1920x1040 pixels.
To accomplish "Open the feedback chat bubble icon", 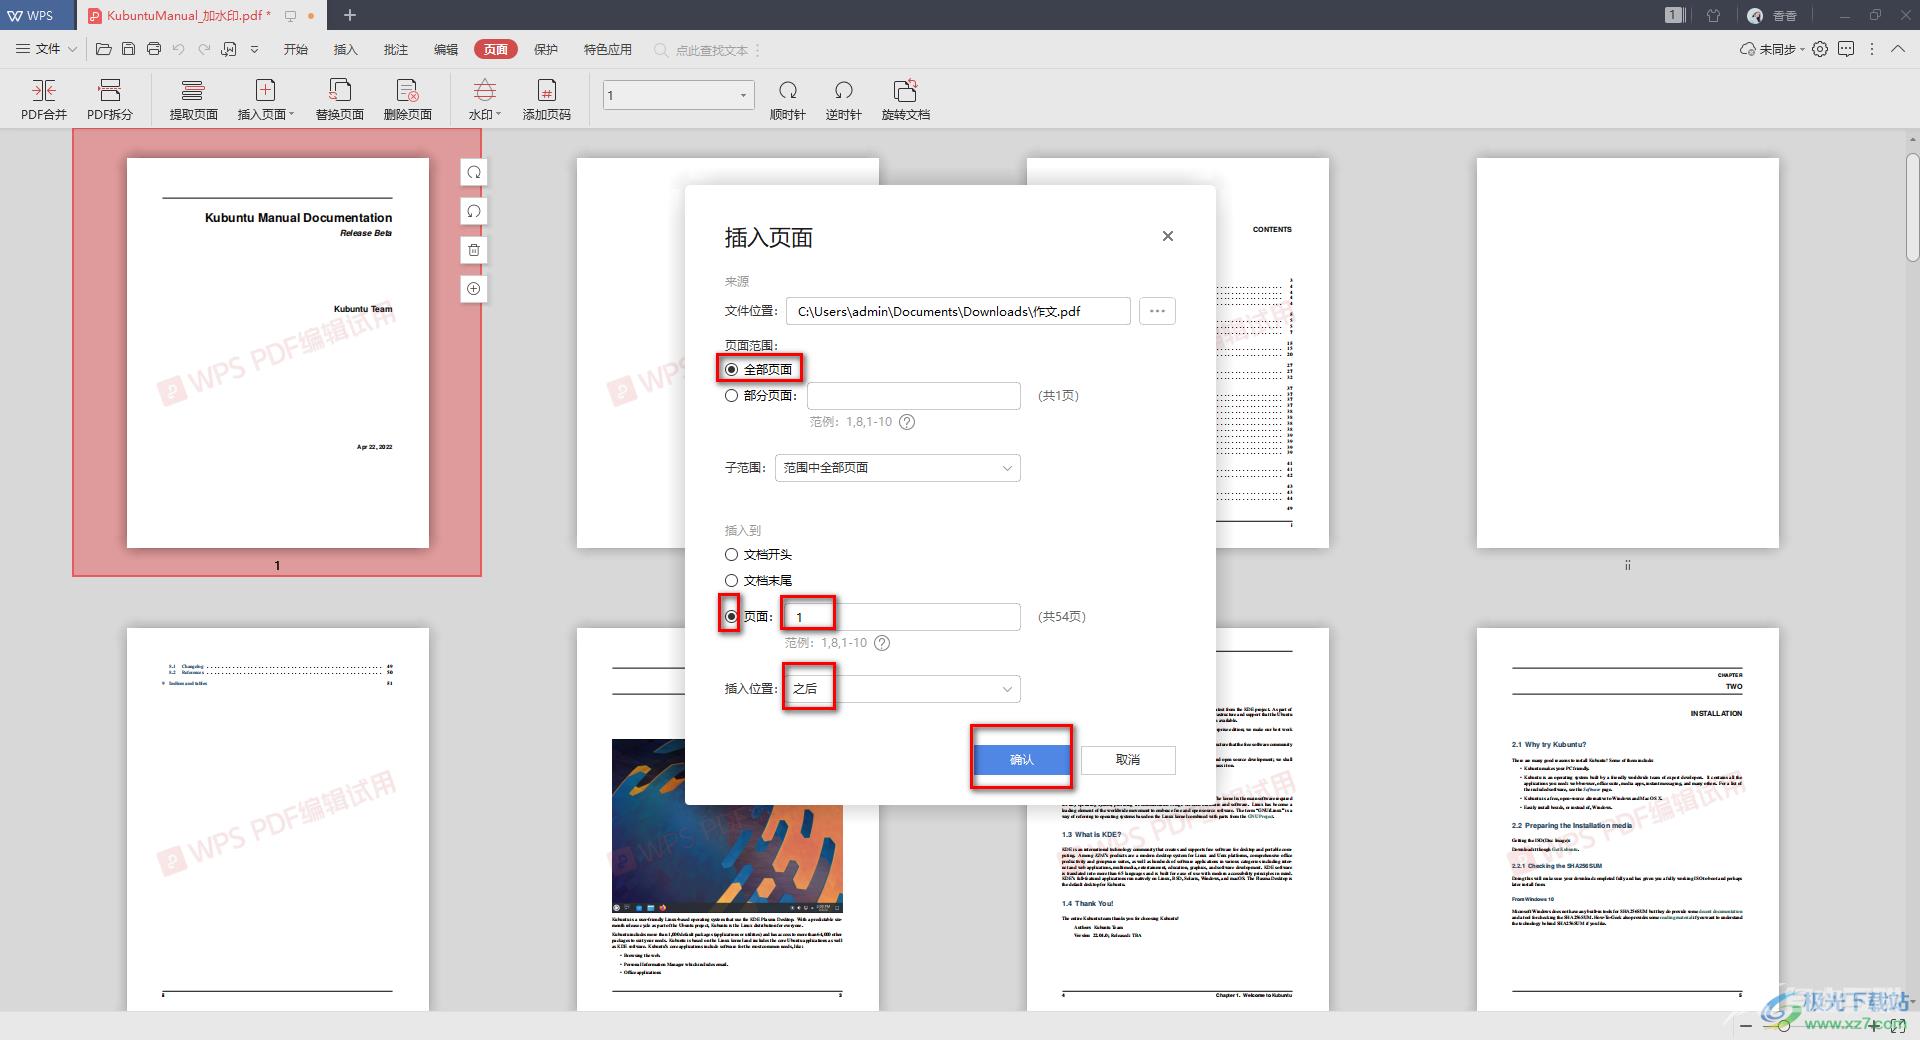I will [1846, 49].
